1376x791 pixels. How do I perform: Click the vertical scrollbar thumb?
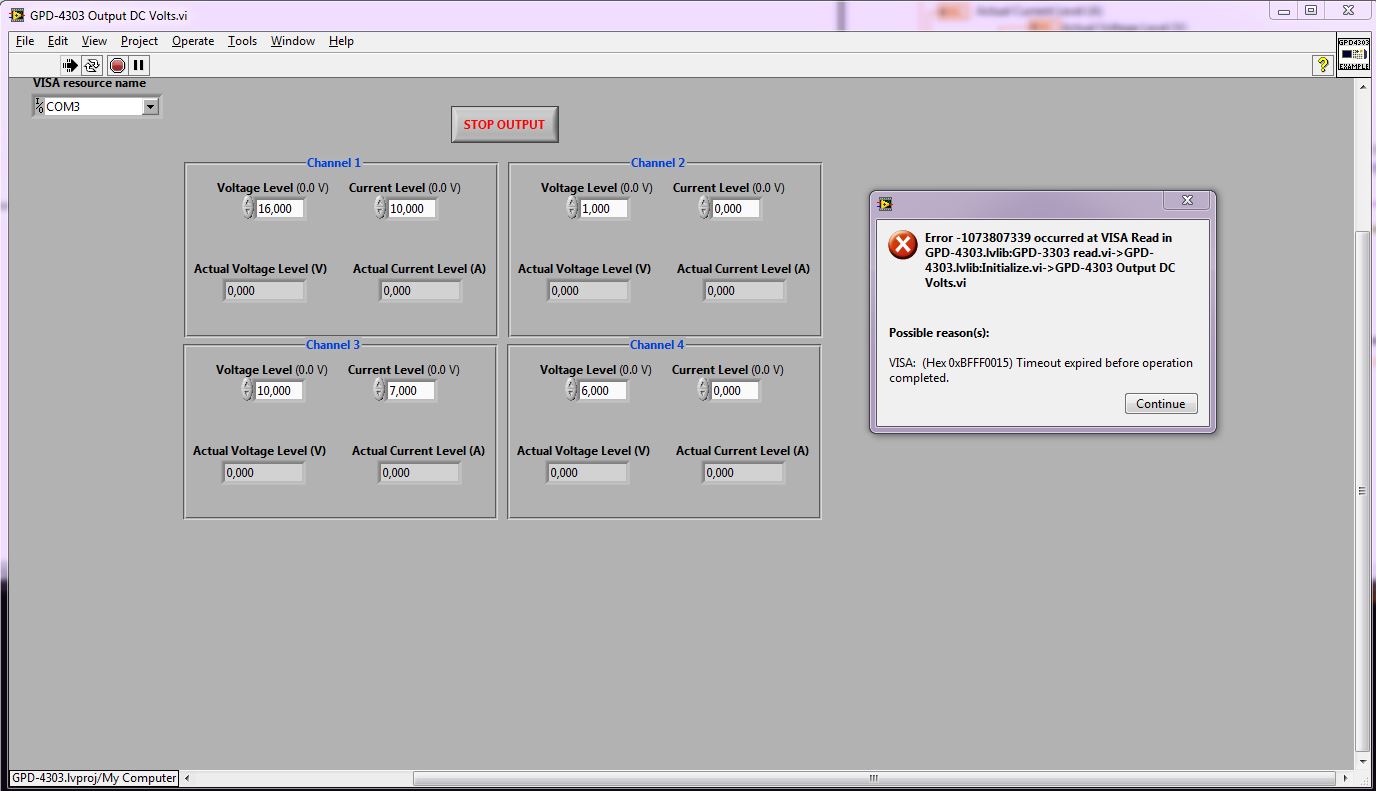click(1361, 490)
